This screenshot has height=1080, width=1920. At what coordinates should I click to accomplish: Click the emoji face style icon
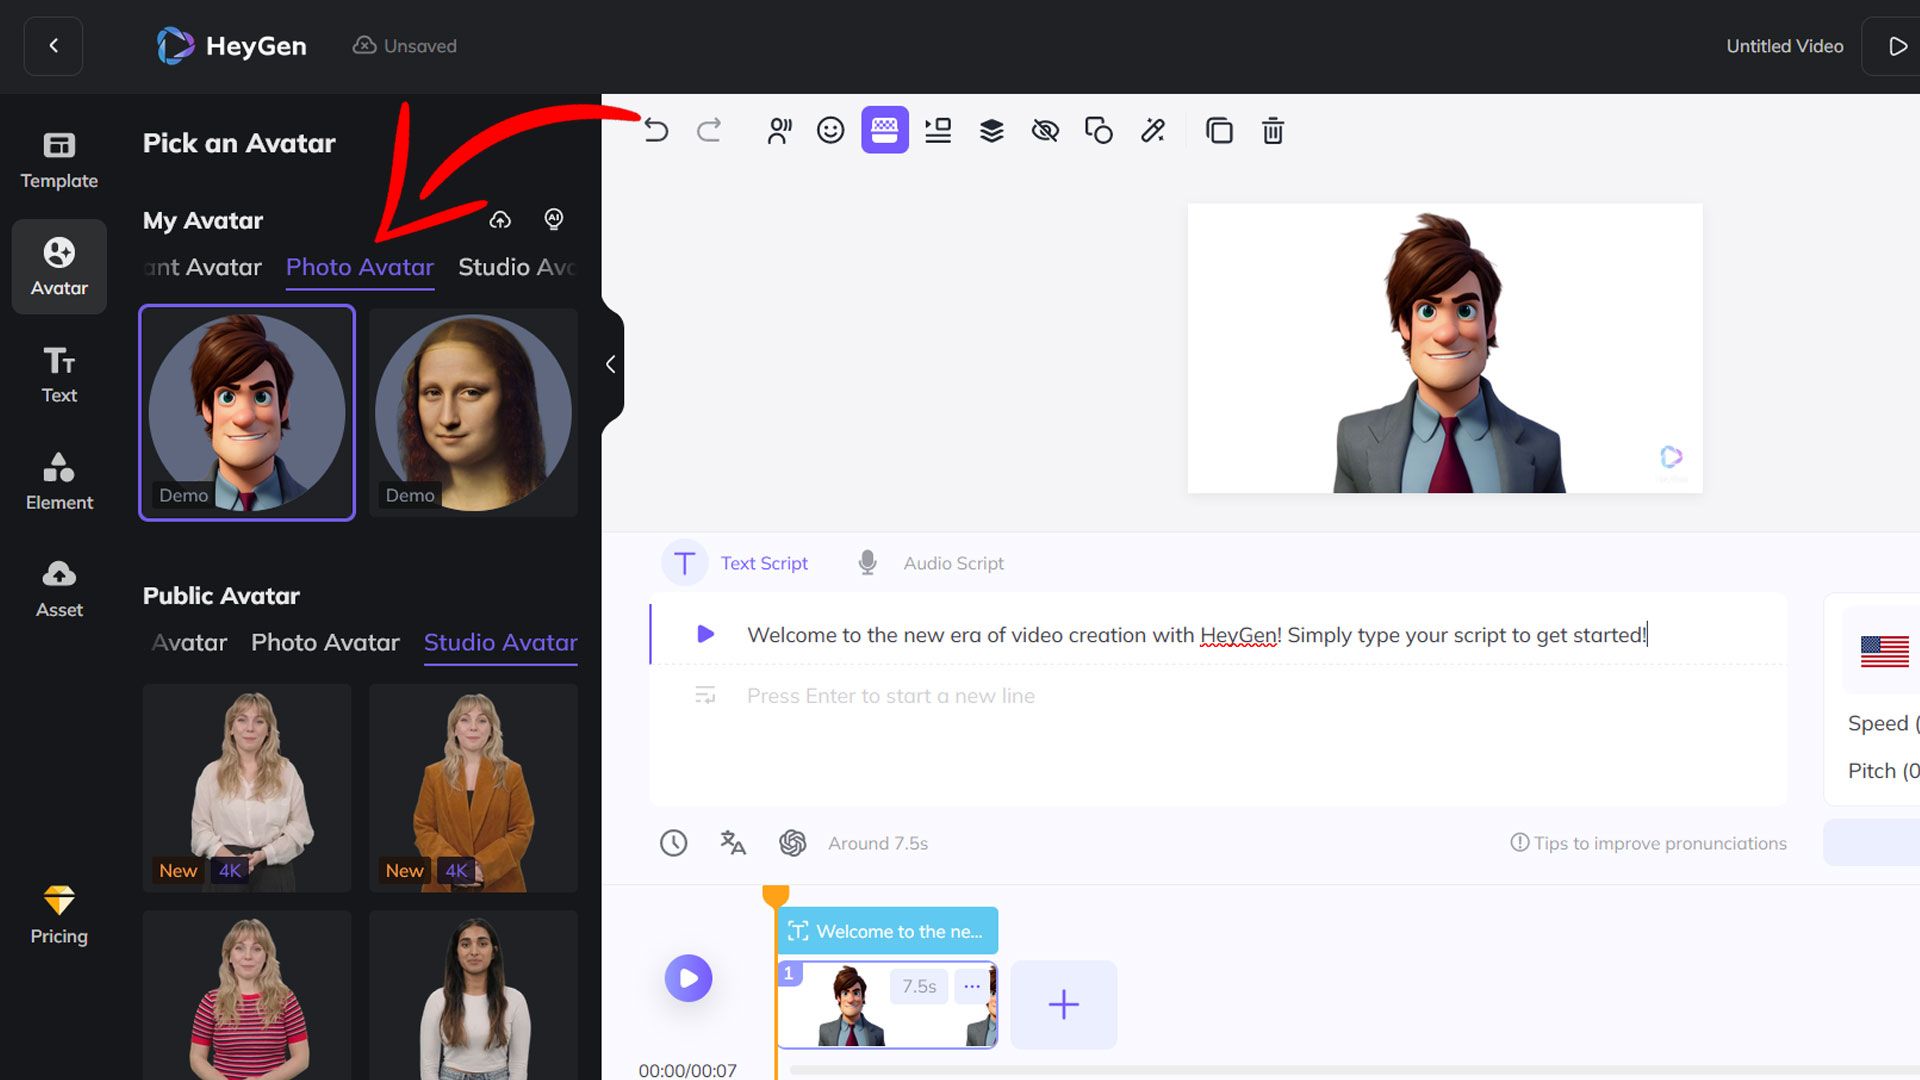830,130
